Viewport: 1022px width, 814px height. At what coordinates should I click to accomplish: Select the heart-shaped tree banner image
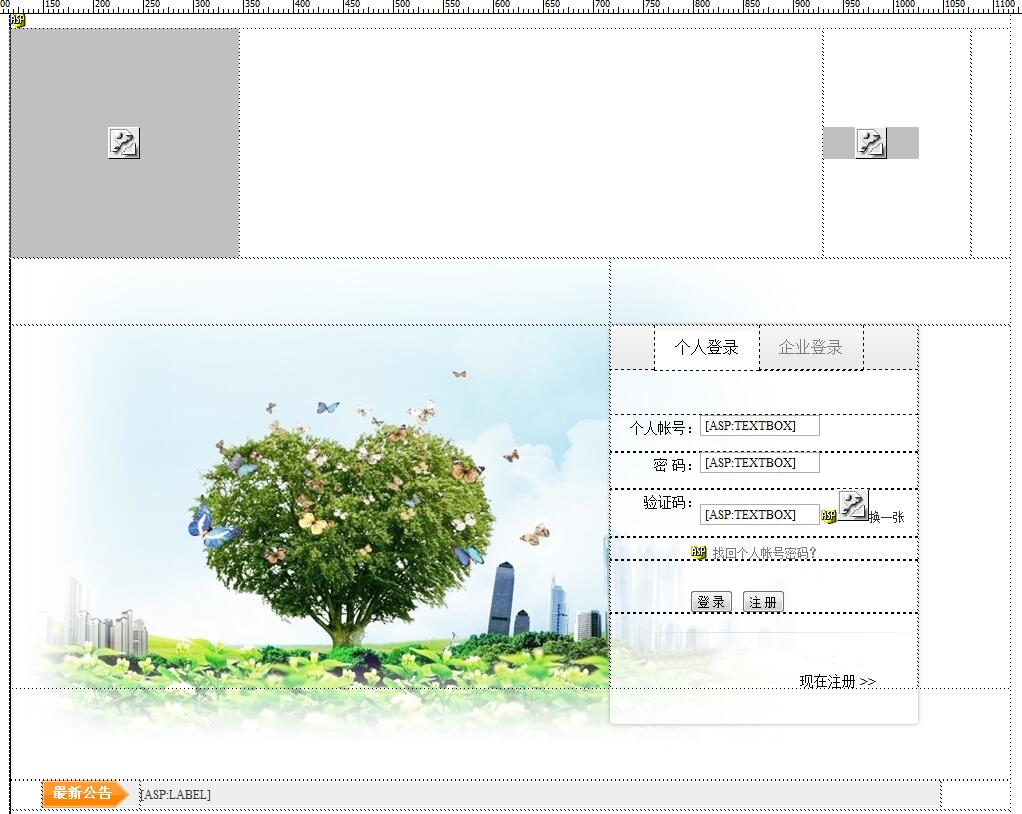pyautogui.click(x=310, y=506)
